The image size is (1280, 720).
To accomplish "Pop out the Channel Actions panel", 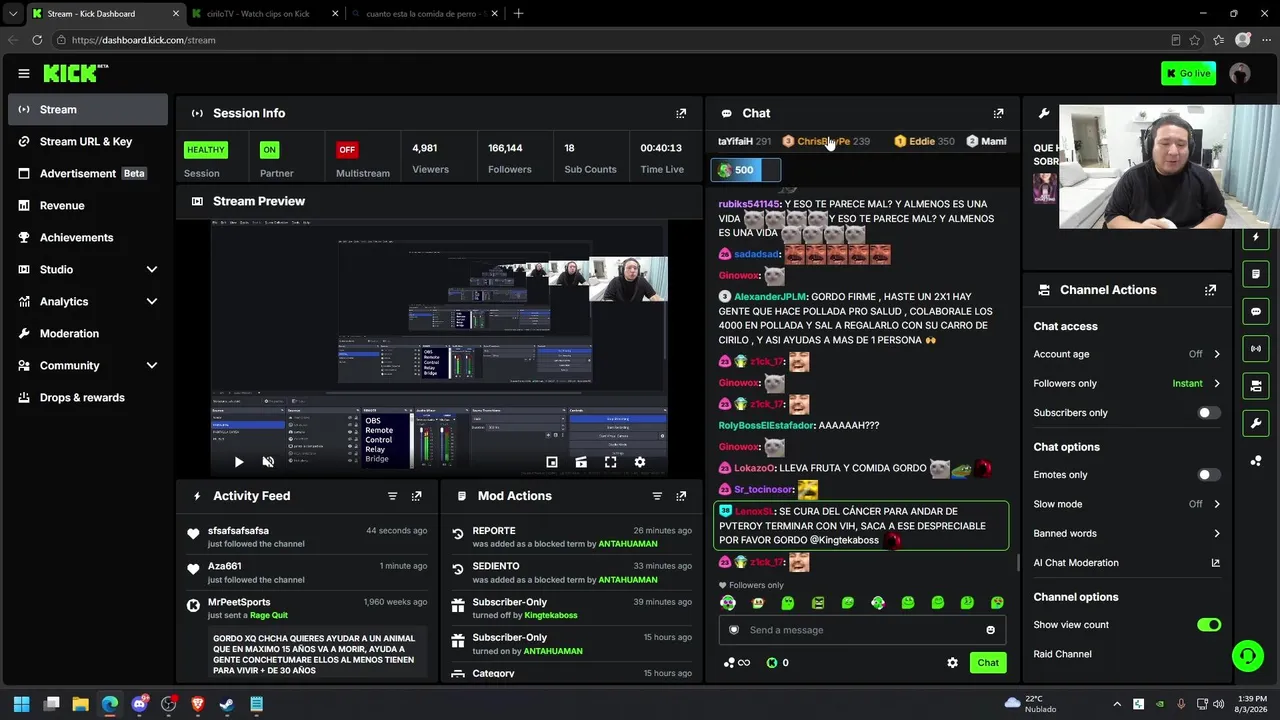I will click(1210, 290).
